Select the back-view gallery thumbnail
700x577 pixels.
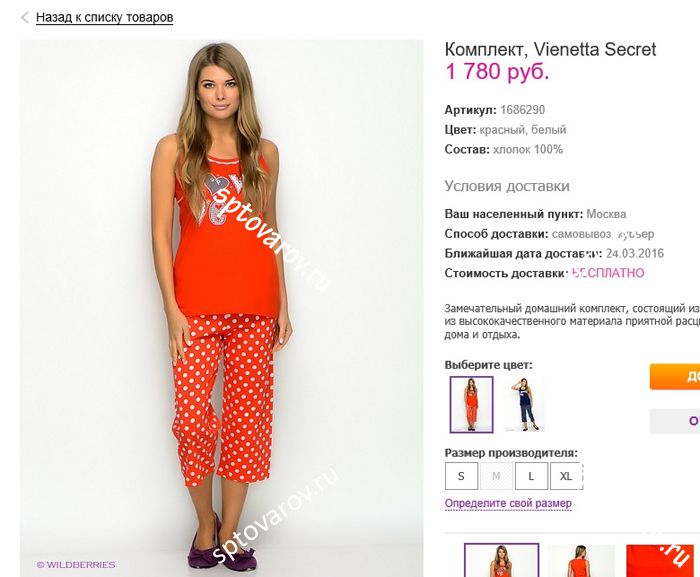(x=581, y=560)
